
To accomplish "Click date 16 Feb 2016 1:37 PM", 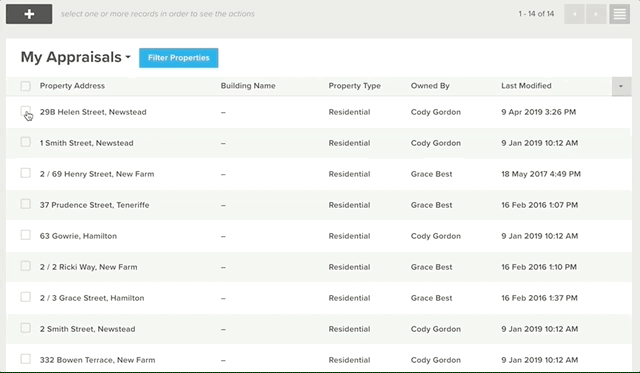I will [539, 298].
